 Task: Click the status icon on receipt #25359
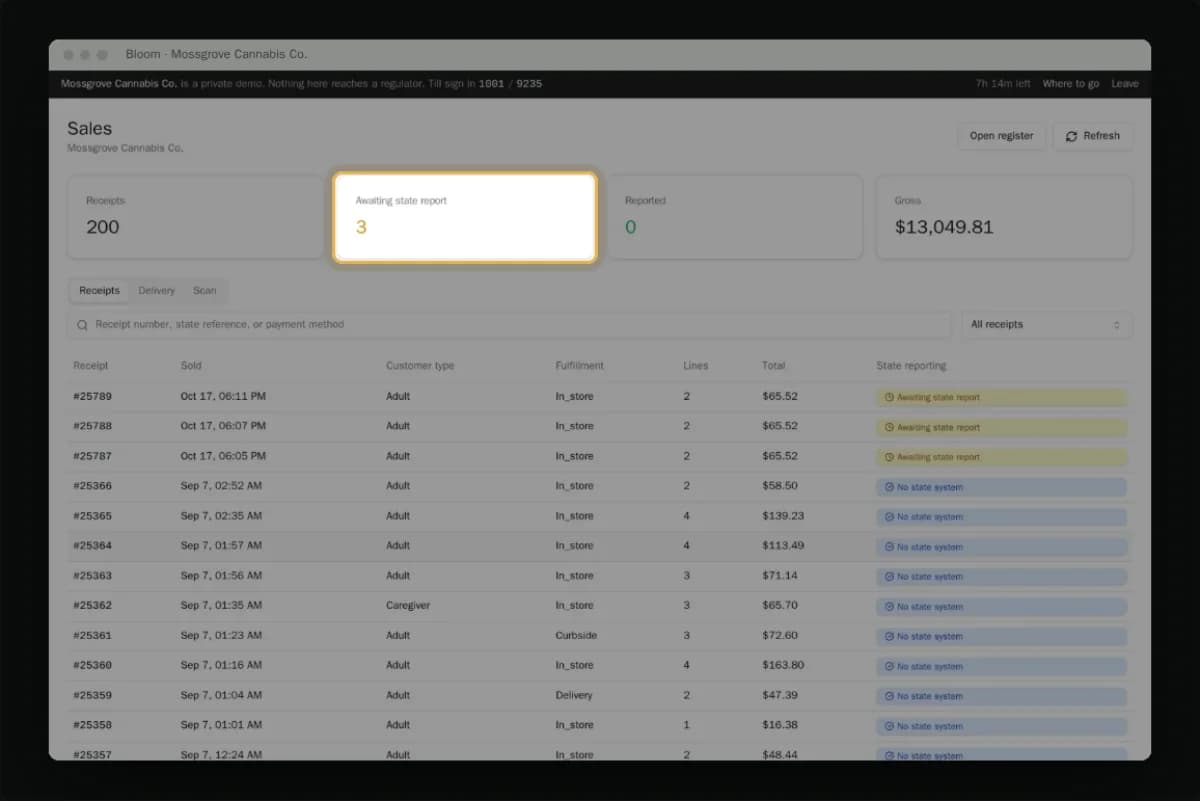point(890,696)
